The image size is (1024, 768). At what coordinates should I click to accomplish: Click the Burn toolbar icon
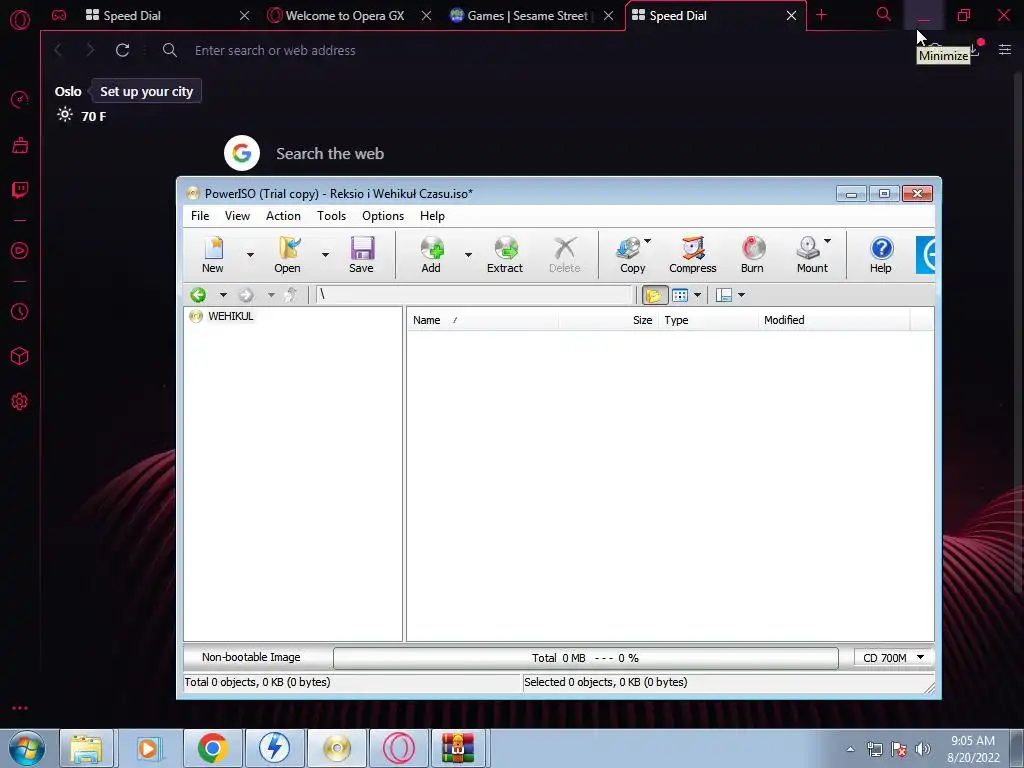click(x=752, y=255)
